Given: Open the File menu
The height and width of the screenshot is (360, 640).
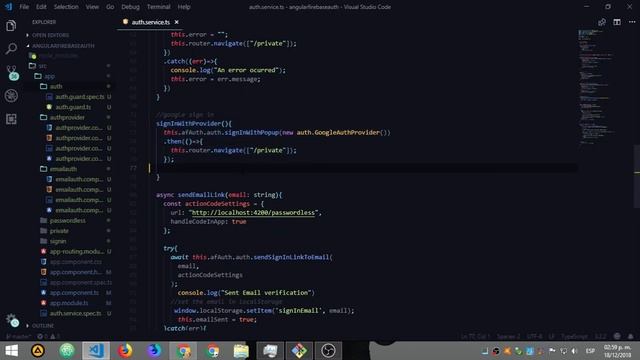Looking at the screenshot, I should click(24, 7).
